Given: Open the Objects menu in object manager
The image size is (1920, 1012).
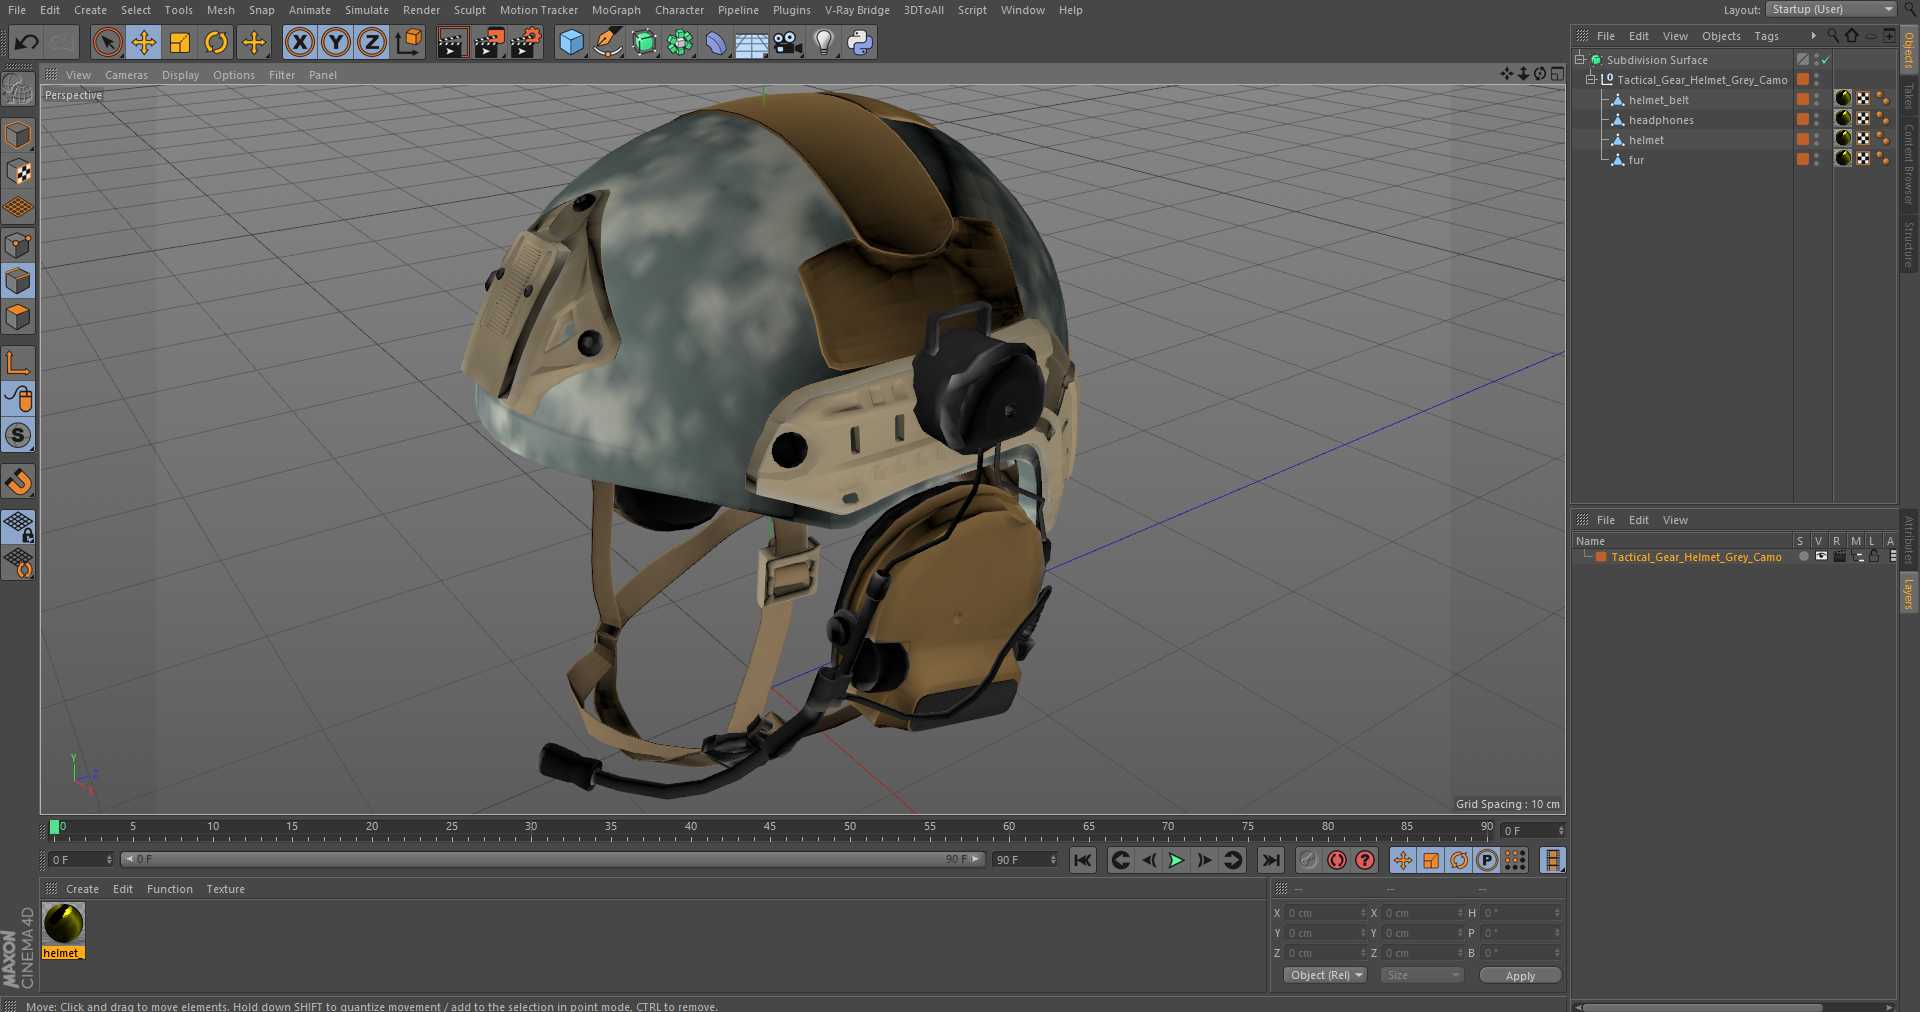Looking at the screenshot, I should click(1721, 36).
